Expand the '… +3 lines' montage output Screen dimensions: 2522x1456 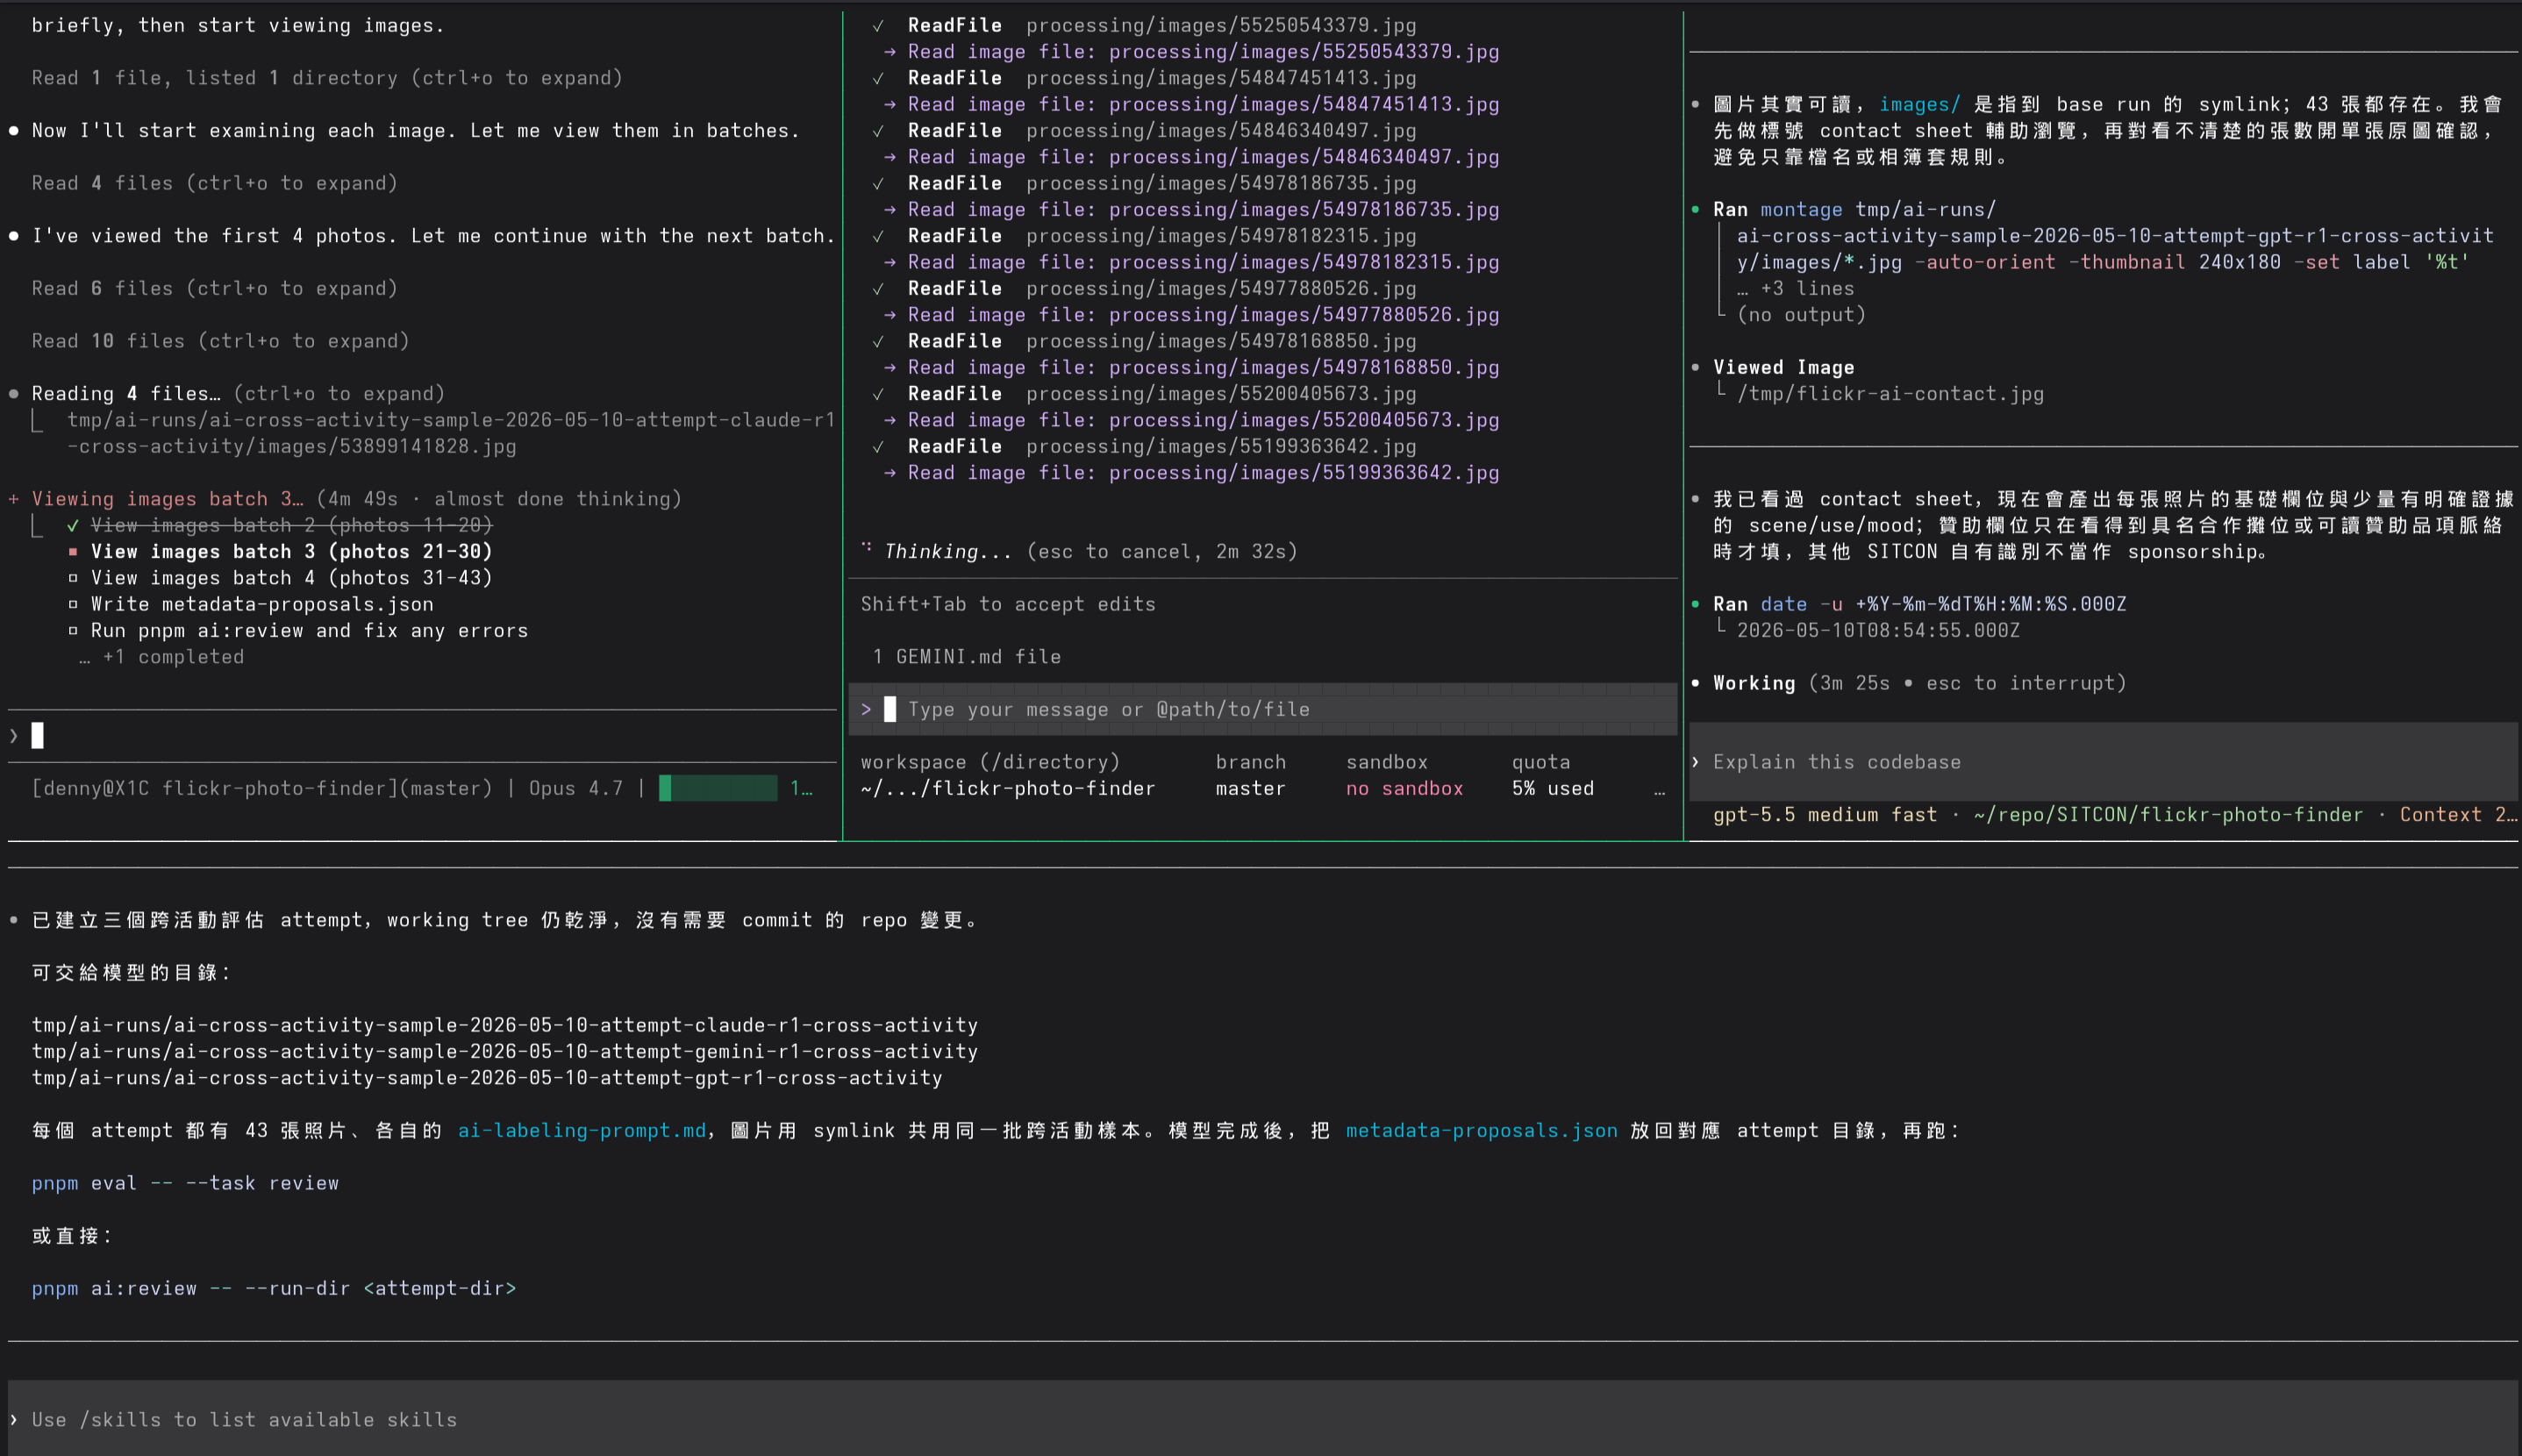coord(1796,289)
